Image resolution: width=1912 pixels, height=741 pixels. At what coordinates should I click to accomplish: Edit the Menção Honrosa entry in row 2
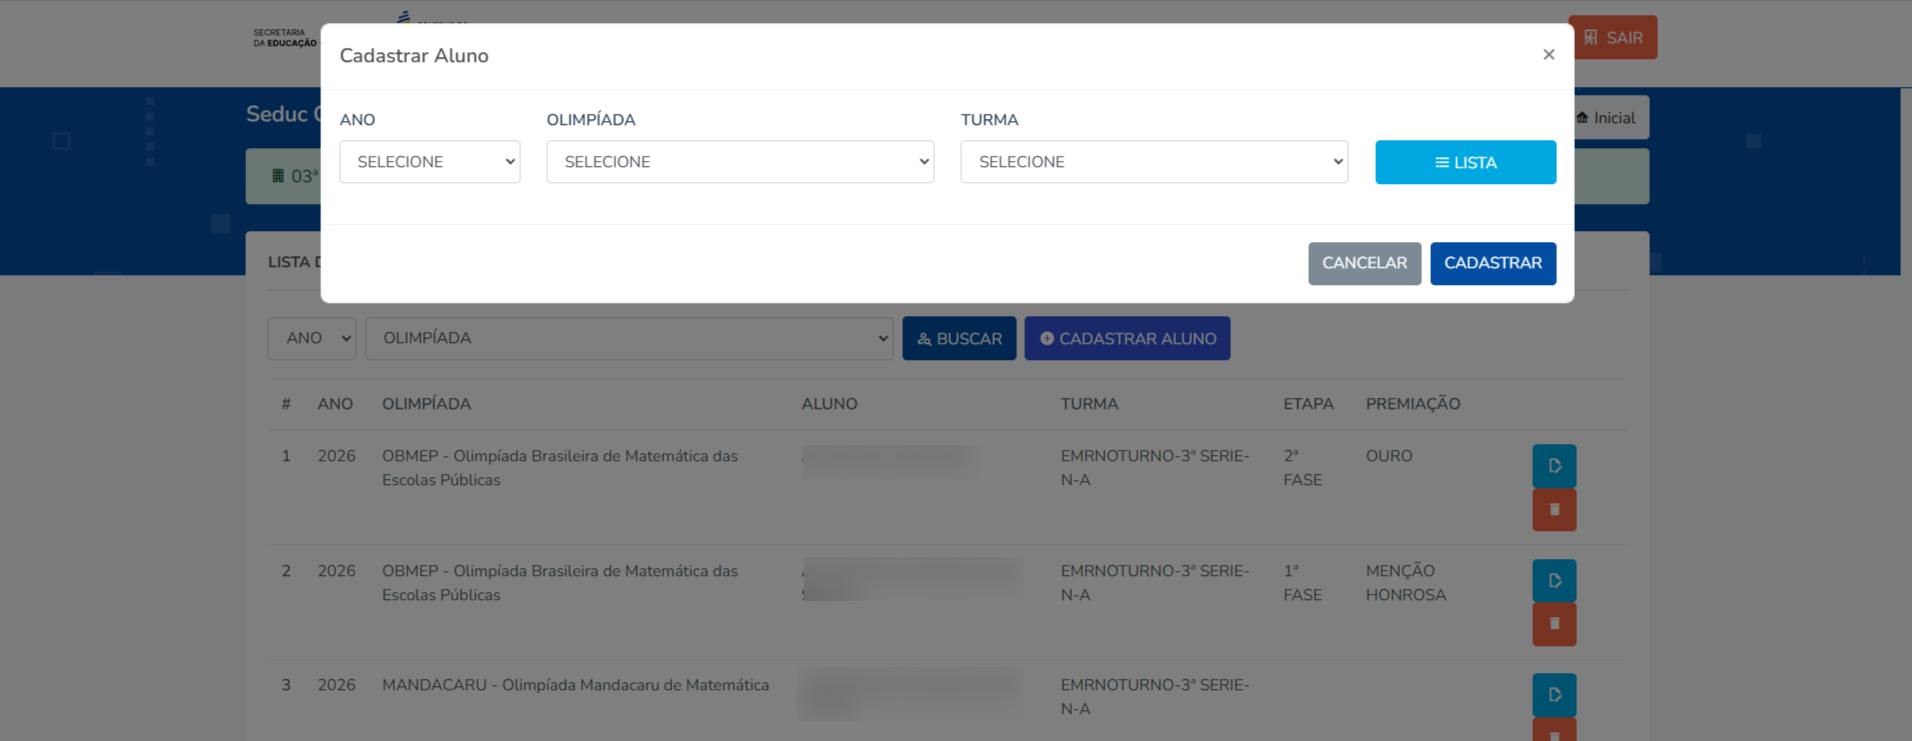tap(1553, 581)
